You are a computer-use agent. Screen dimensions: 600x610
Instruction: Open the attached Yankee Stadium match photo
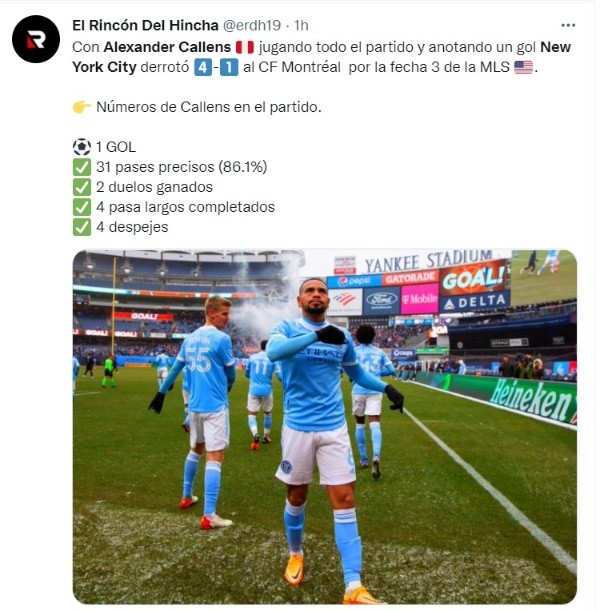[x=325, y=426]
